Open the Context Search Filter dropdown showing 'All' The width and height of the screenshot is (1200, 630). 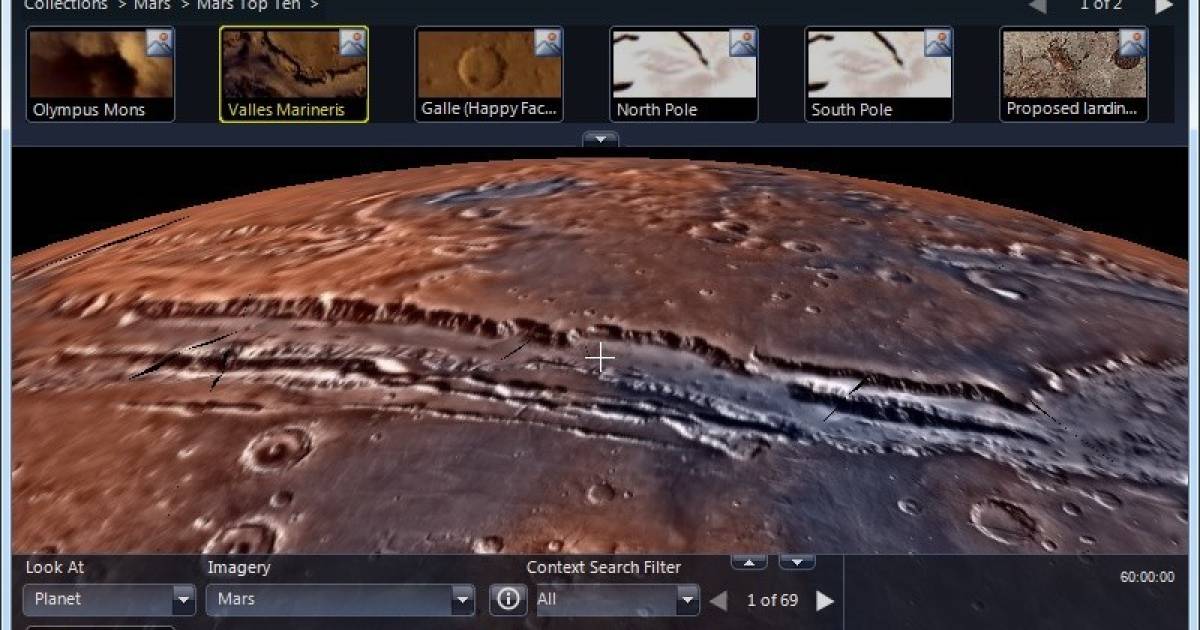tap(686, 600)
